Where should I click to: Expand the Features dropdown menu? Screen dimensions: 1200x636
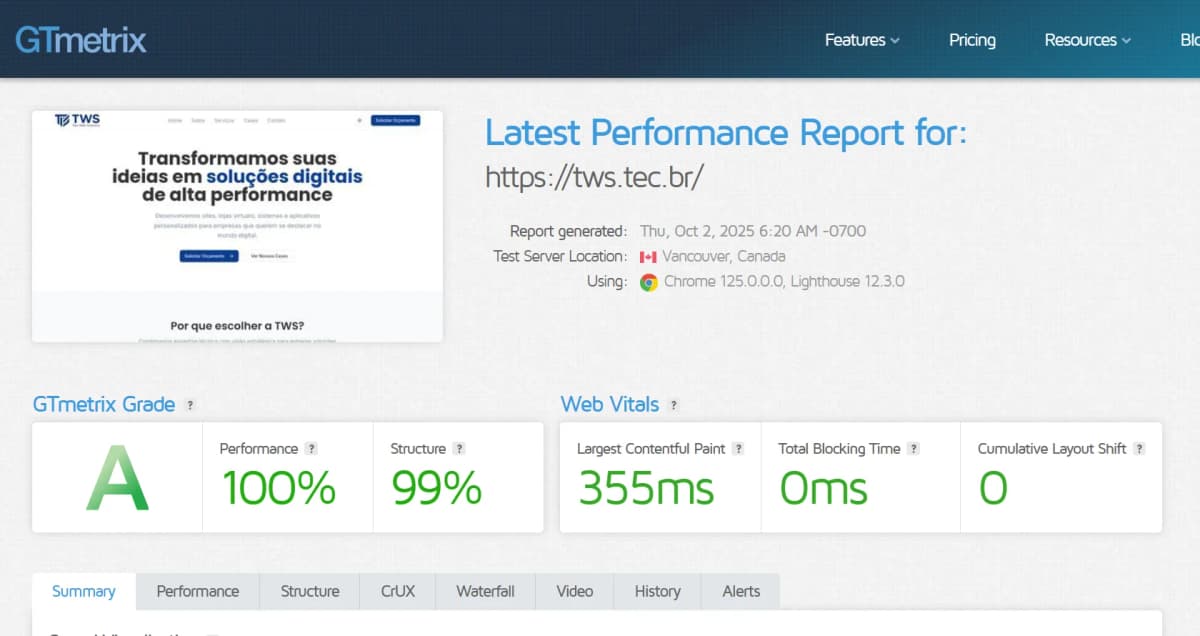point(862,40)
